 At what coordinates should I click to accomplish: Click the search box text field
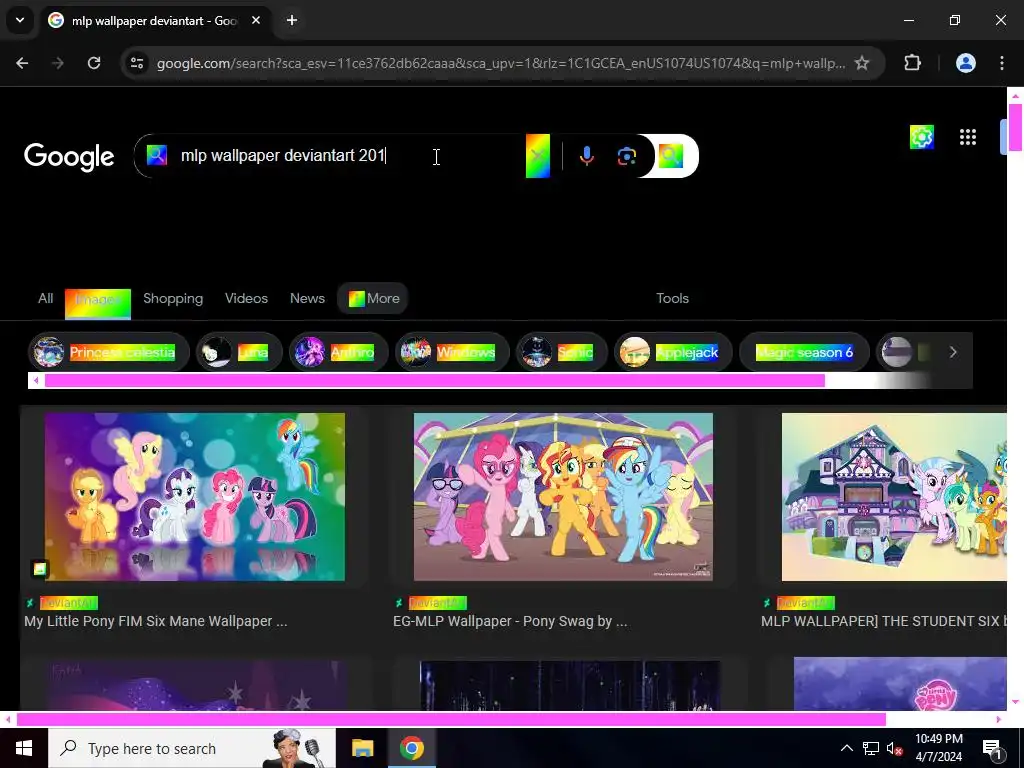point(349,155)
